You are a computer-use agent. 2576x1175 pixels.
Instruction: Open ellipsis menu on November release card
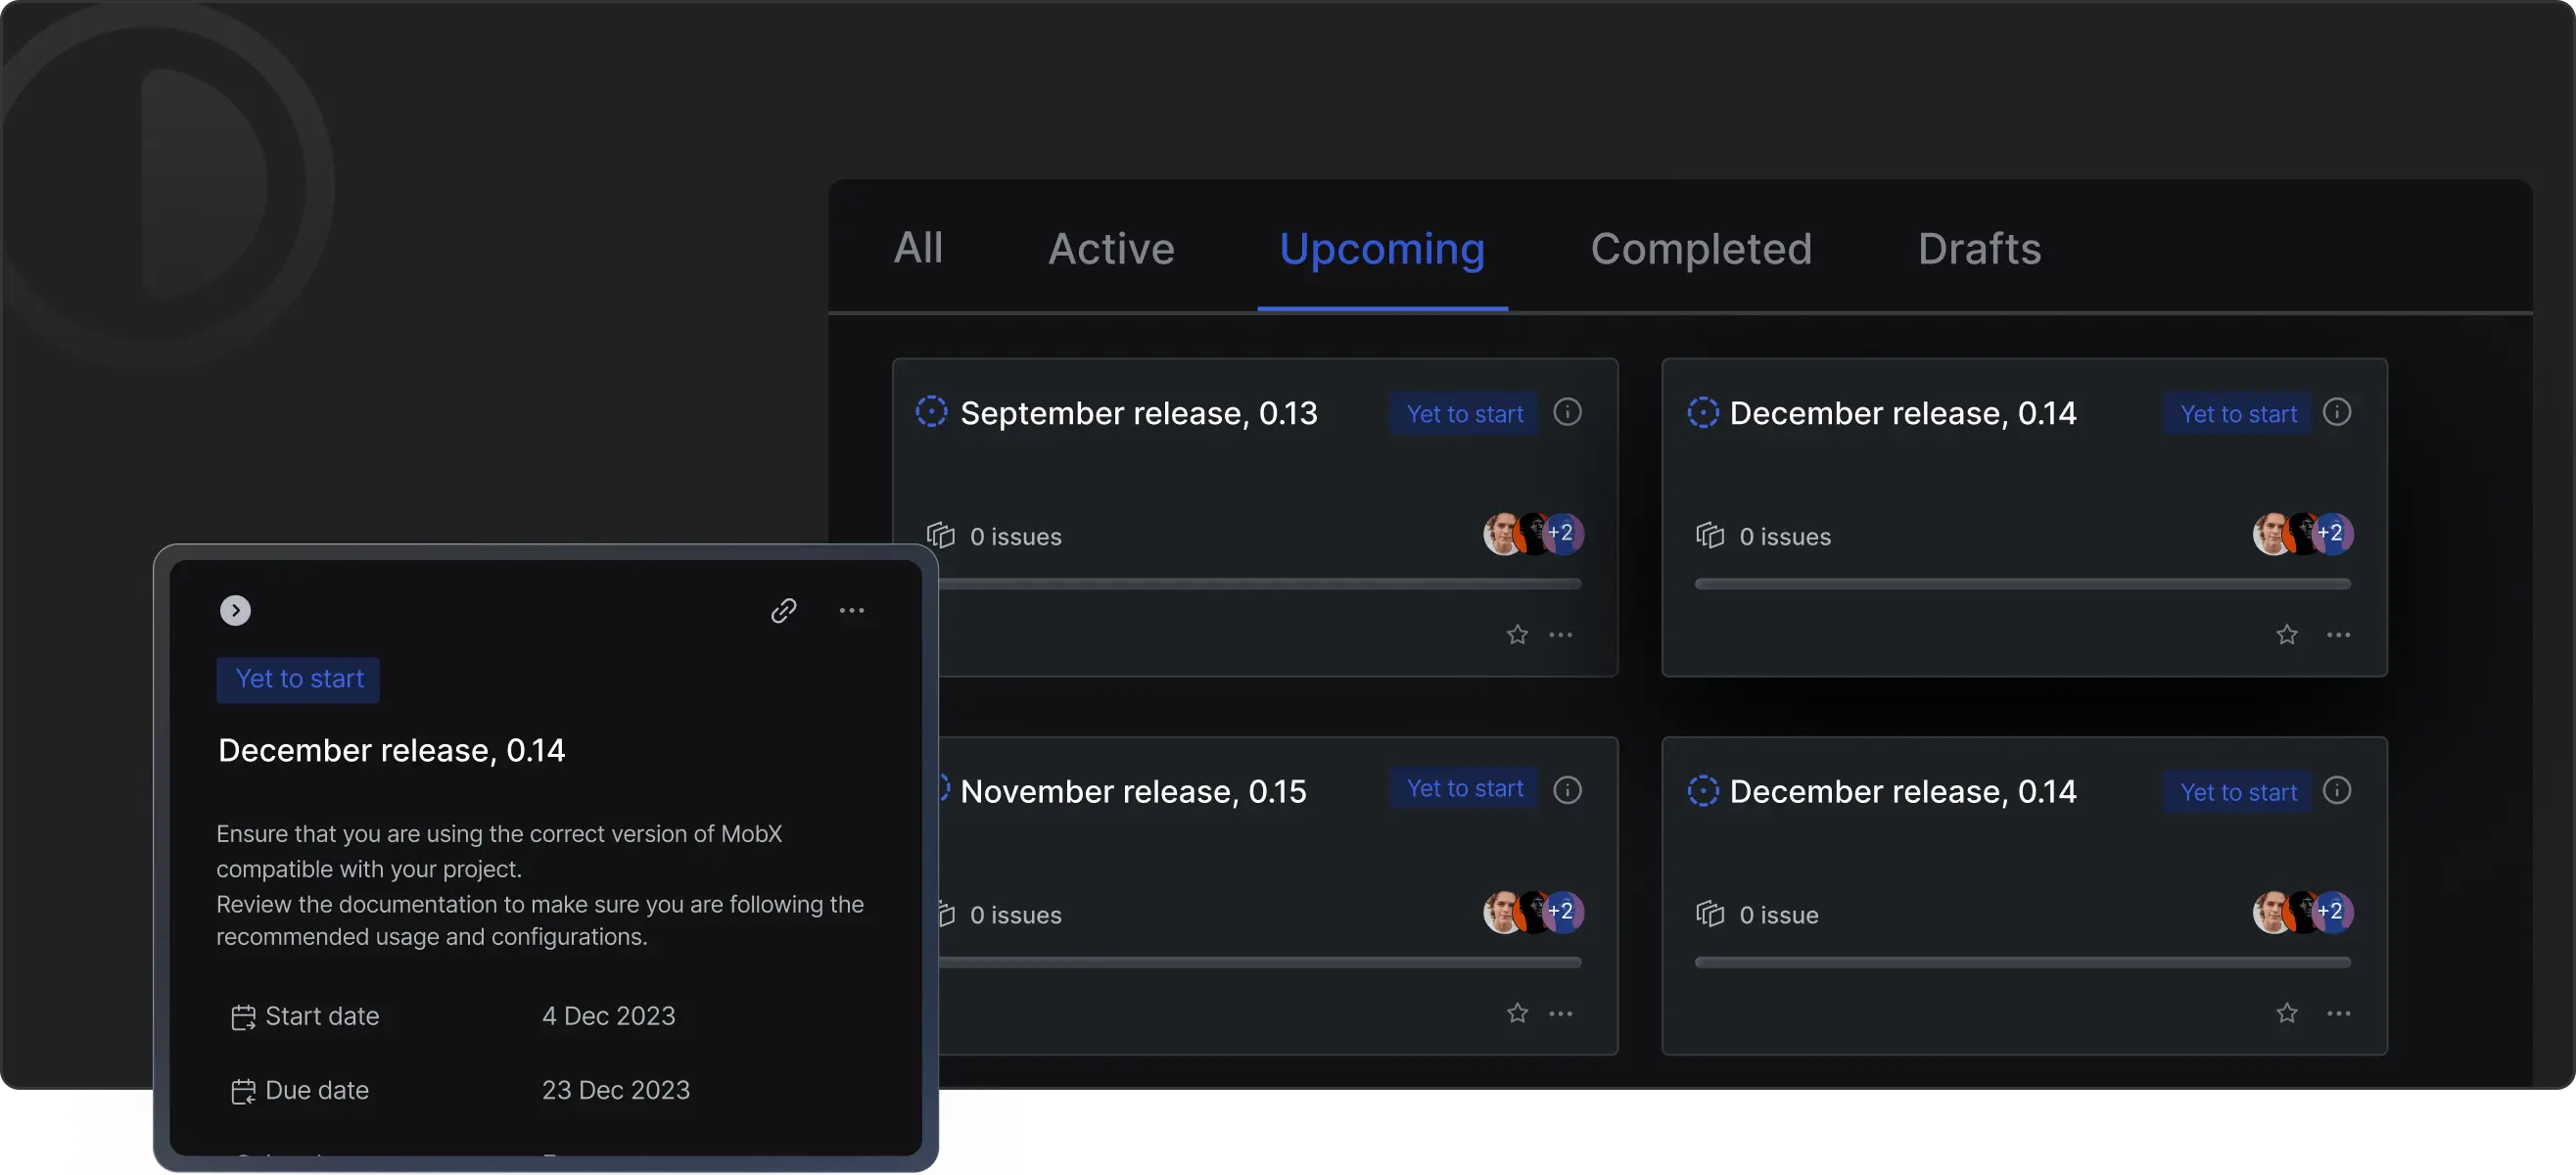tap(1561, 1013)
